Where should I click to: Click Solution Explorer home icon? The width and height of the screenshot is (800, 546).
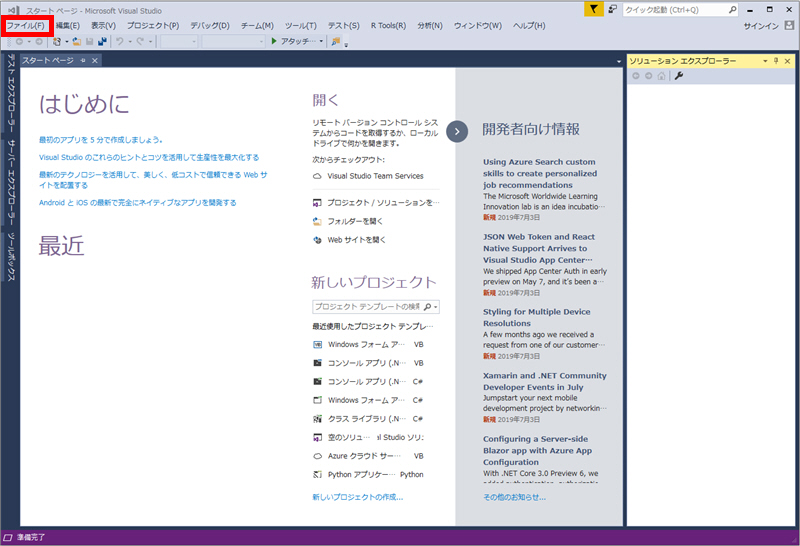pos(661,76)
